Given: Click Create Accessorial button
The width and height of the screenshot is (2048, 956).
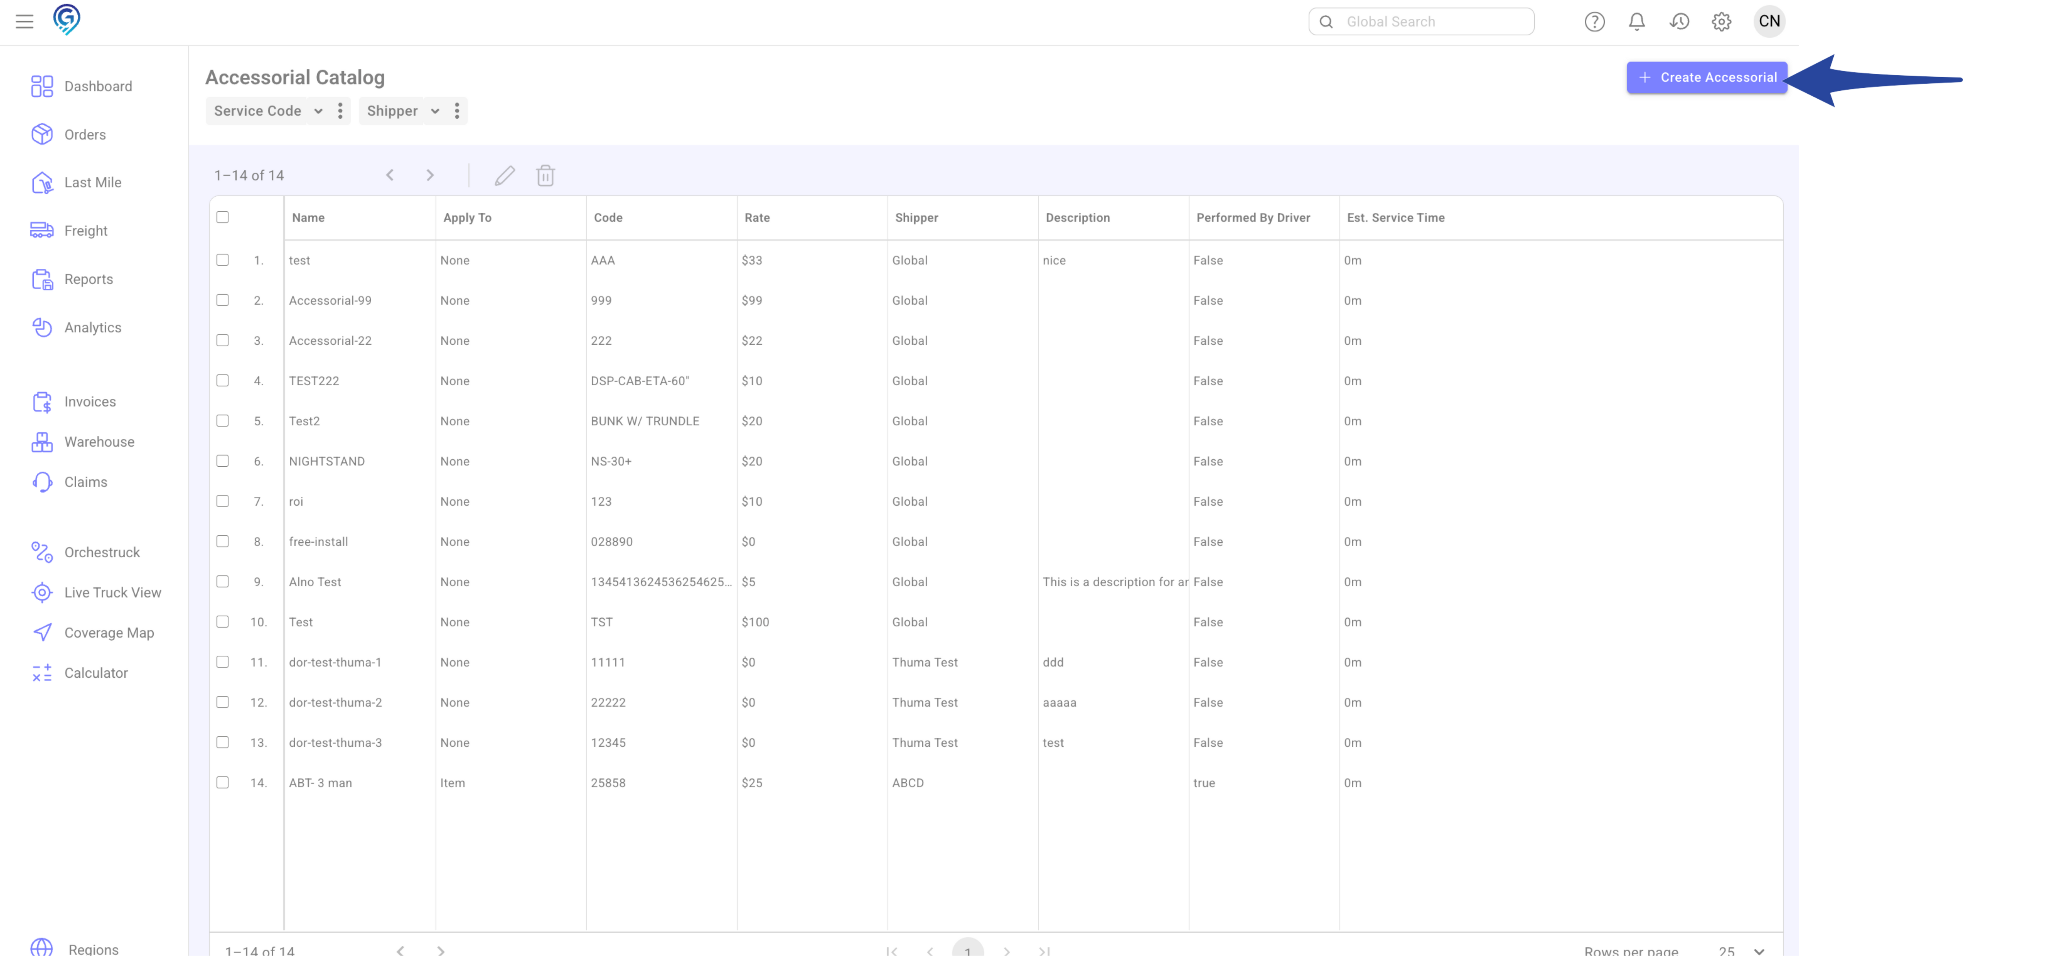Looking at the screenshot, I should coord(1707,77).
